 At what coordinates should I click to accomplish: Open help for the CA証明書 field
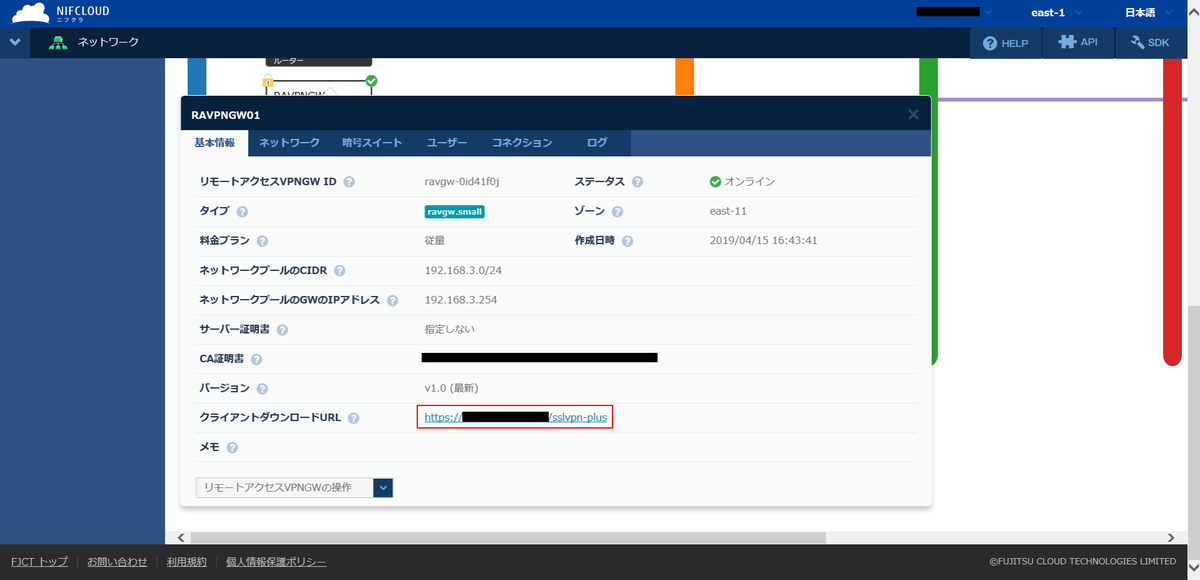coord(259,358)
